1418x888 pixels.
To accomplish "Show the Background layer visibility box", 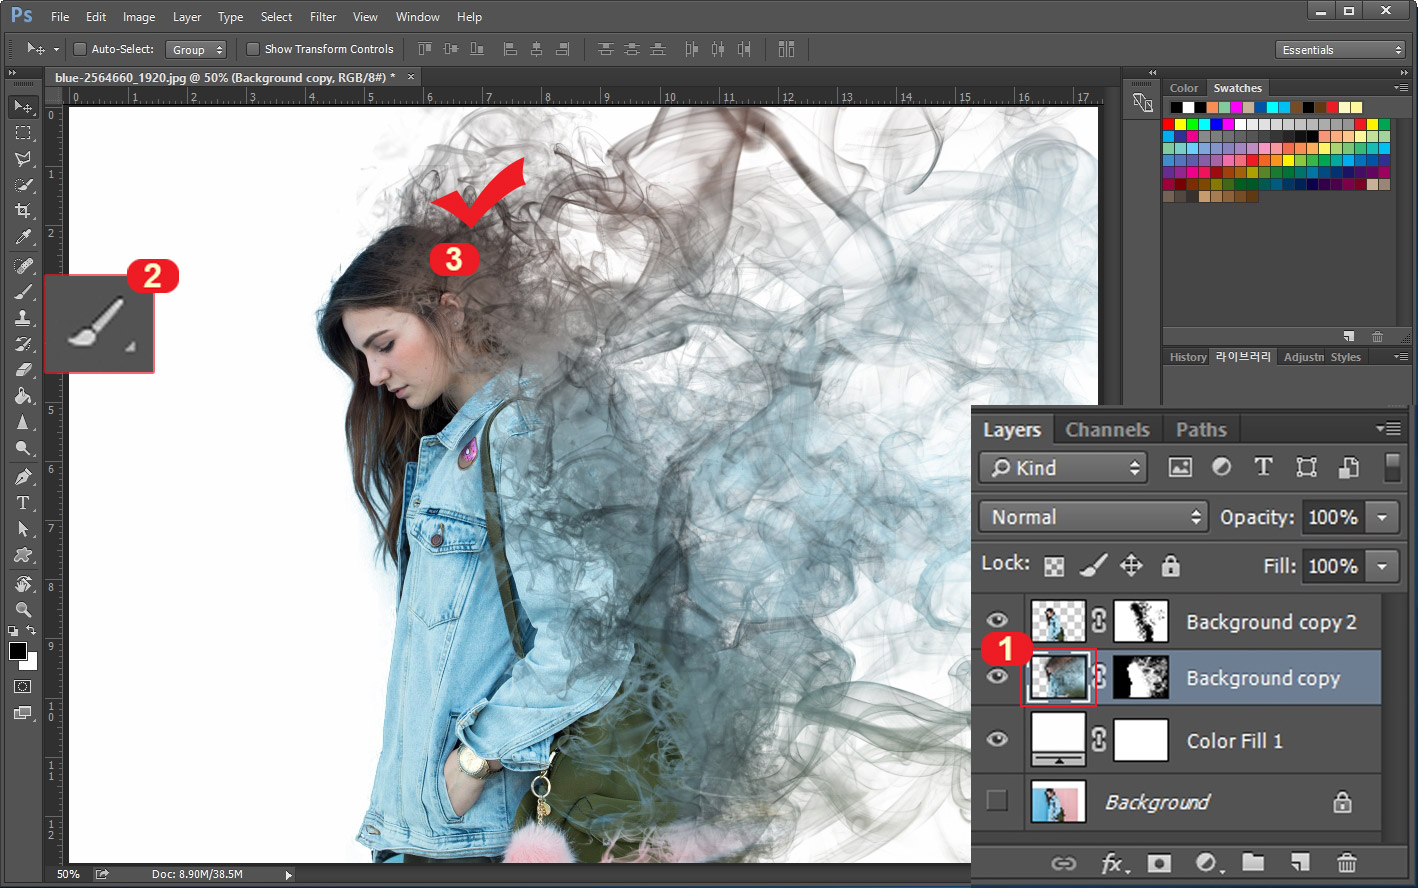I will (x=997, y=800).
